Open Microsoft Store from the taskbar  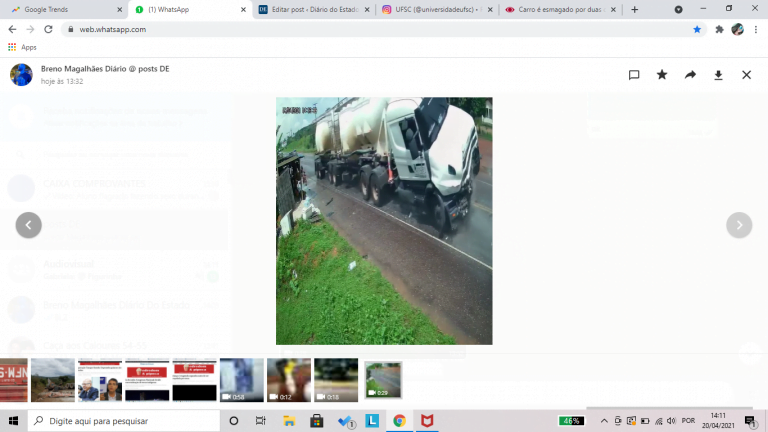pos(316,421)
